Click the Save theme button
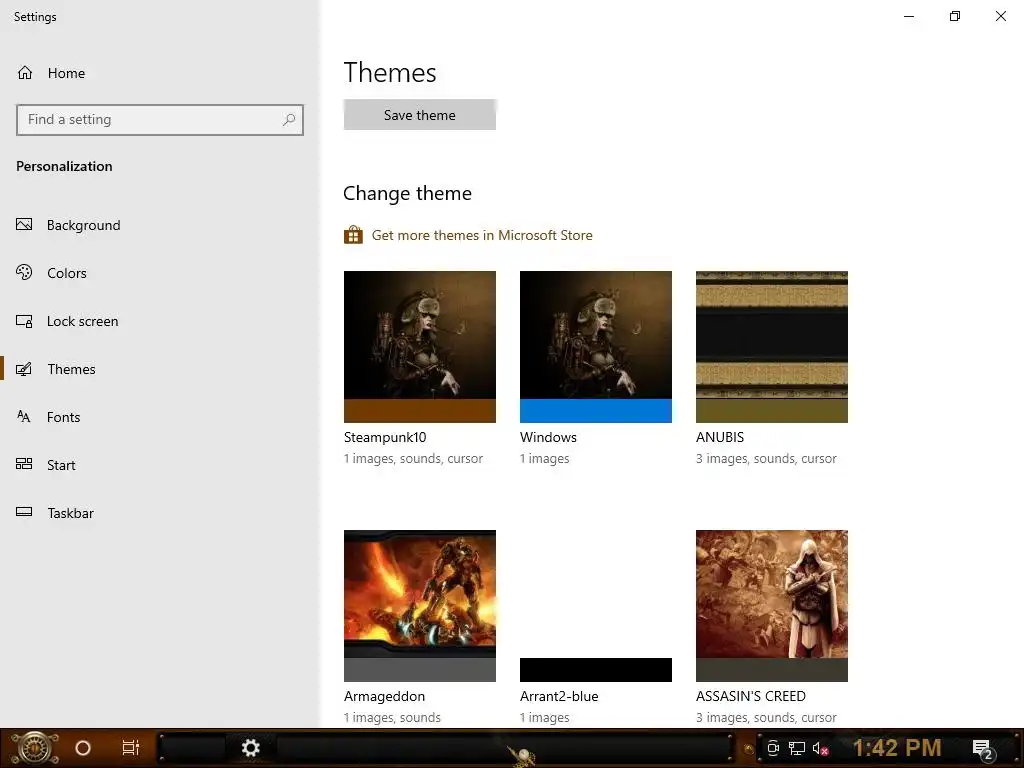This screenshot has width=1024, height=768. 420,115
